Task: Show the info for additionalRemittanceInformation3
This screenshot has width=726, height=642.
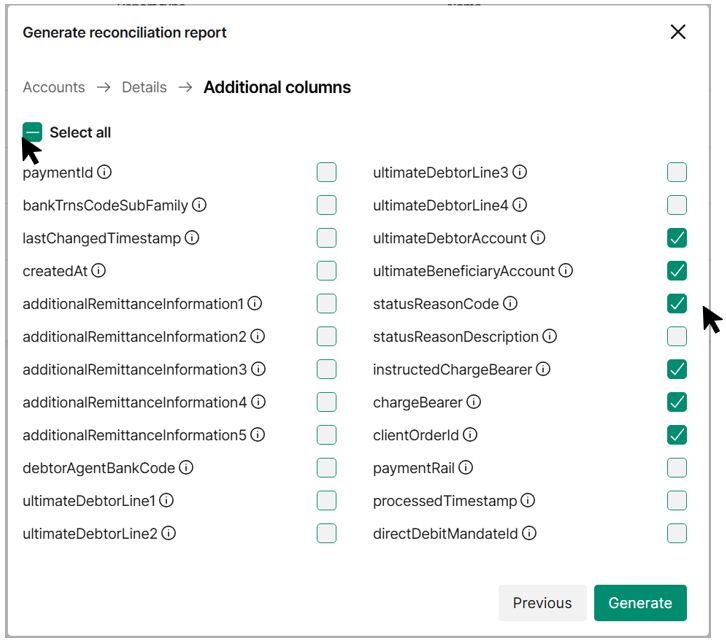Action: click(x=258, y=369)
